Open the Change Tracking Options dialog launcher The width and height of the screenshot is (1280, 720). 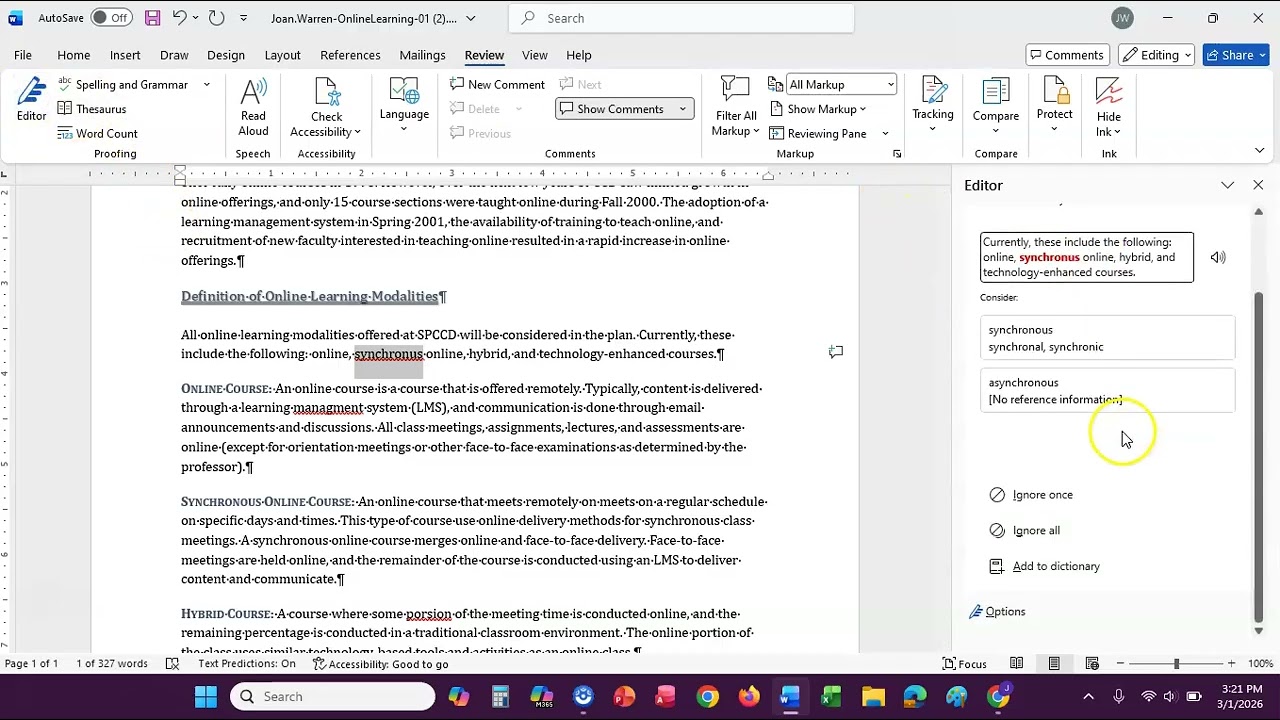pyautogui.click(x=897, y=154)
